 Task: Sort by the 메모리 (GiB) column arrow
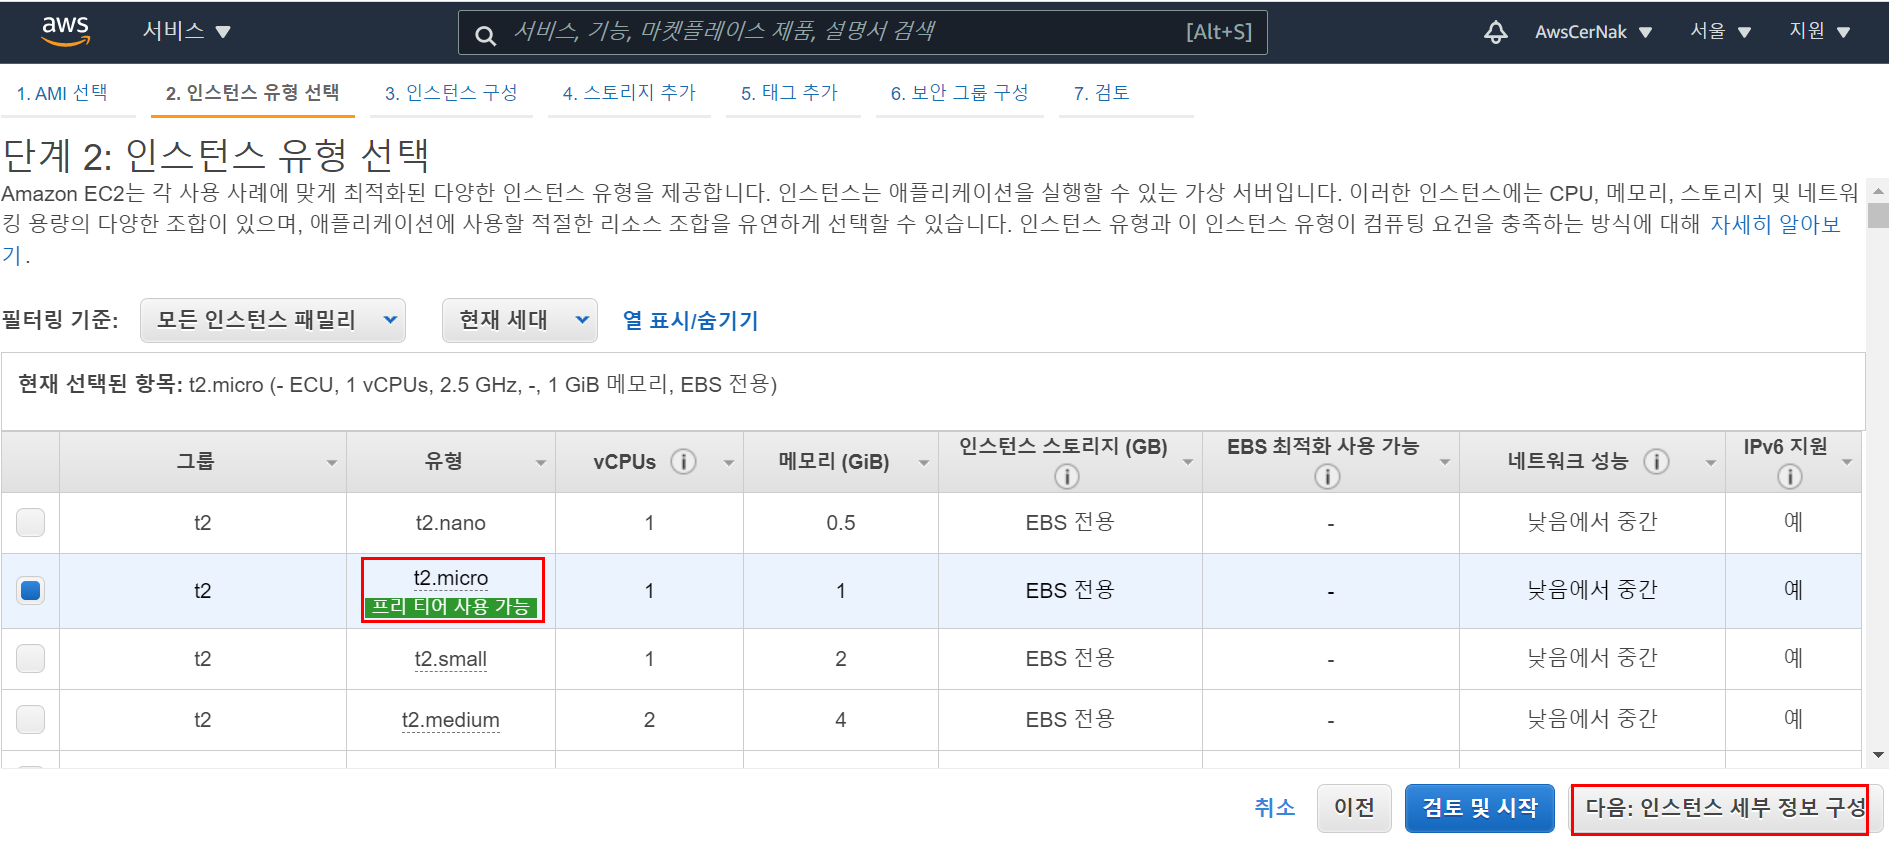924,463
